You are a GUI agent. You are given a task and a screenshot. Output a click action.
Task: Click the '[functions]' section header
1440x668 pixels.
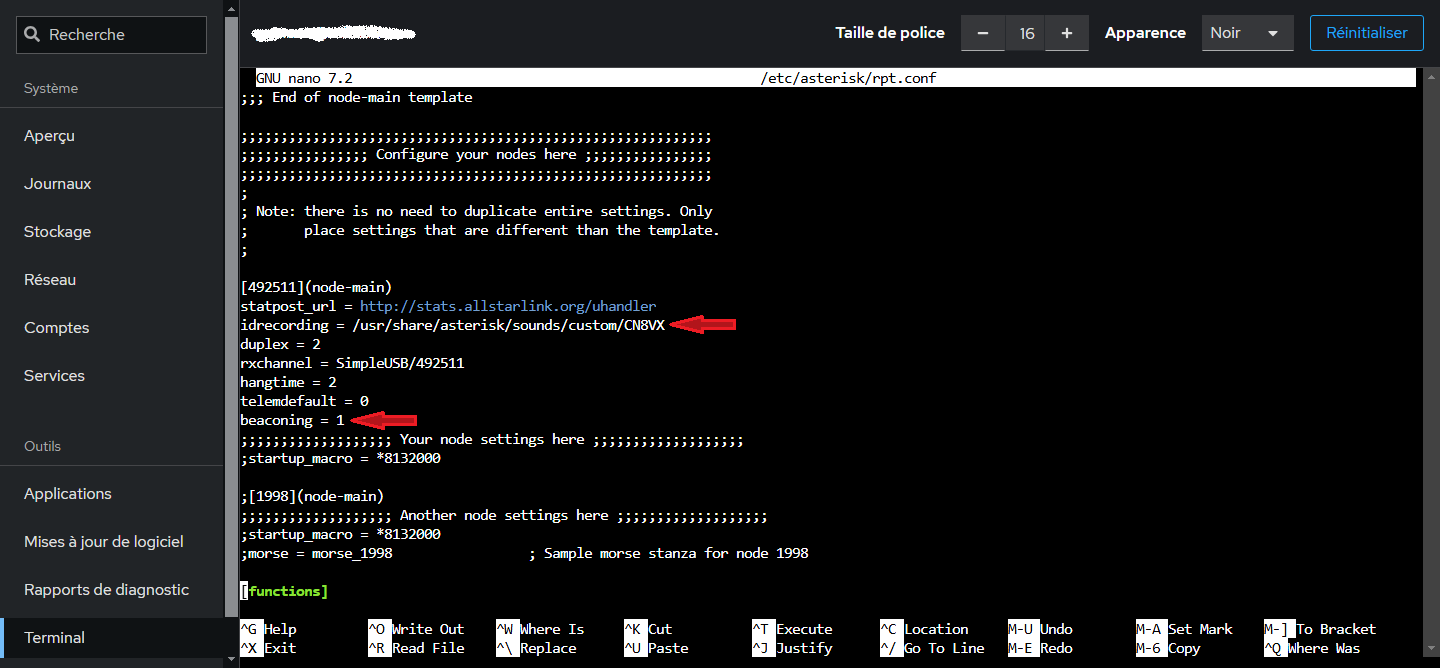[284, 591]
